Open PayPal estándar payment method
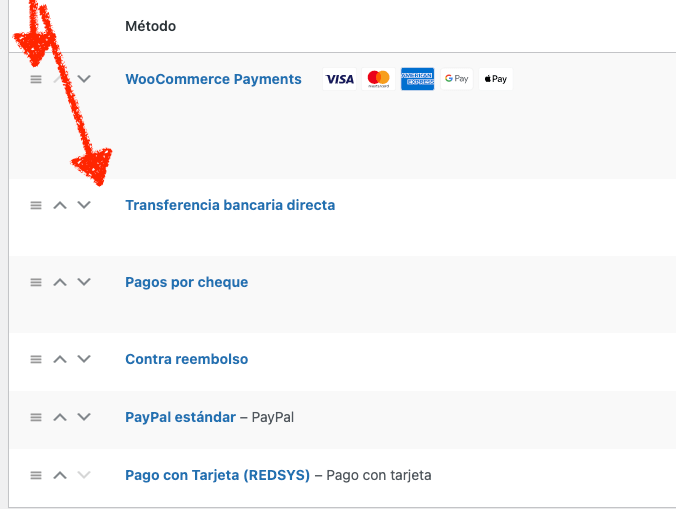This screenshot has height=509, width=676. (180, 417)
